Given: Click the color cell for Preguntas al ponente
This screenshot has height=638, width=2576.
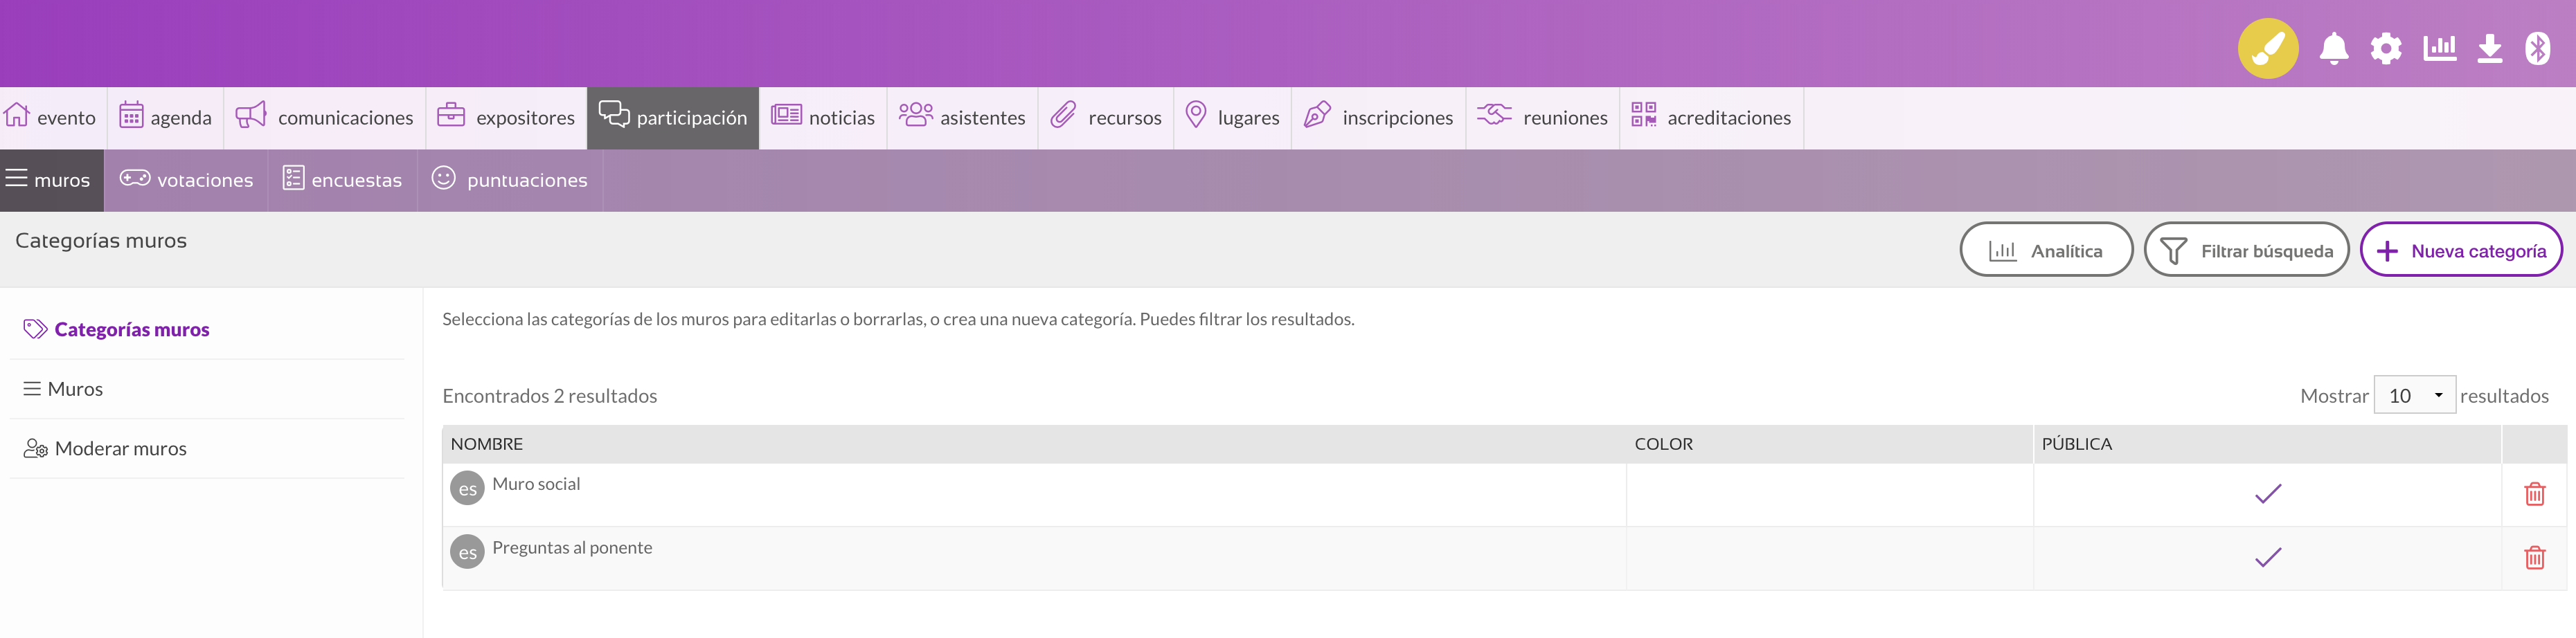Looking at the screenshot, I should coord(1829,558).
